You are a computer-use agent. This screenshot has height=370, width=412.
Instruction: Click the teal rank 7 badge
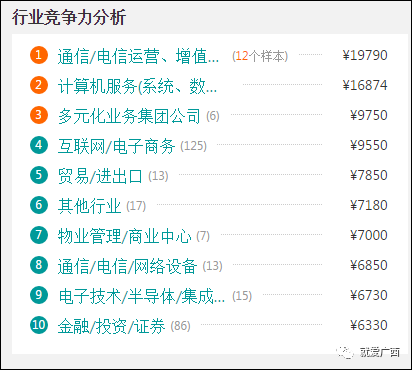[x=39, y=235]
